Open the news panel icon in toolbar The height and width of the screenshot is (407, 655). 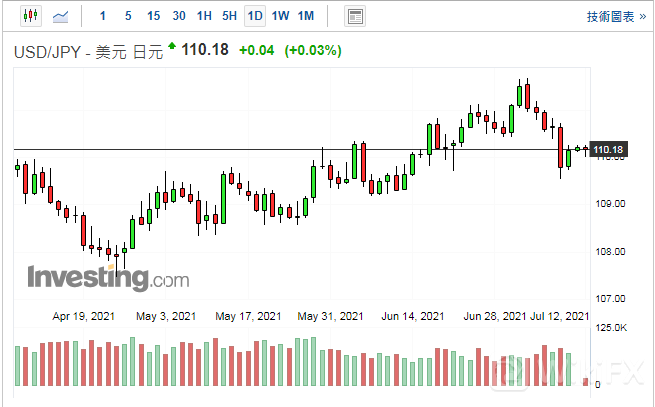[354, 16]
